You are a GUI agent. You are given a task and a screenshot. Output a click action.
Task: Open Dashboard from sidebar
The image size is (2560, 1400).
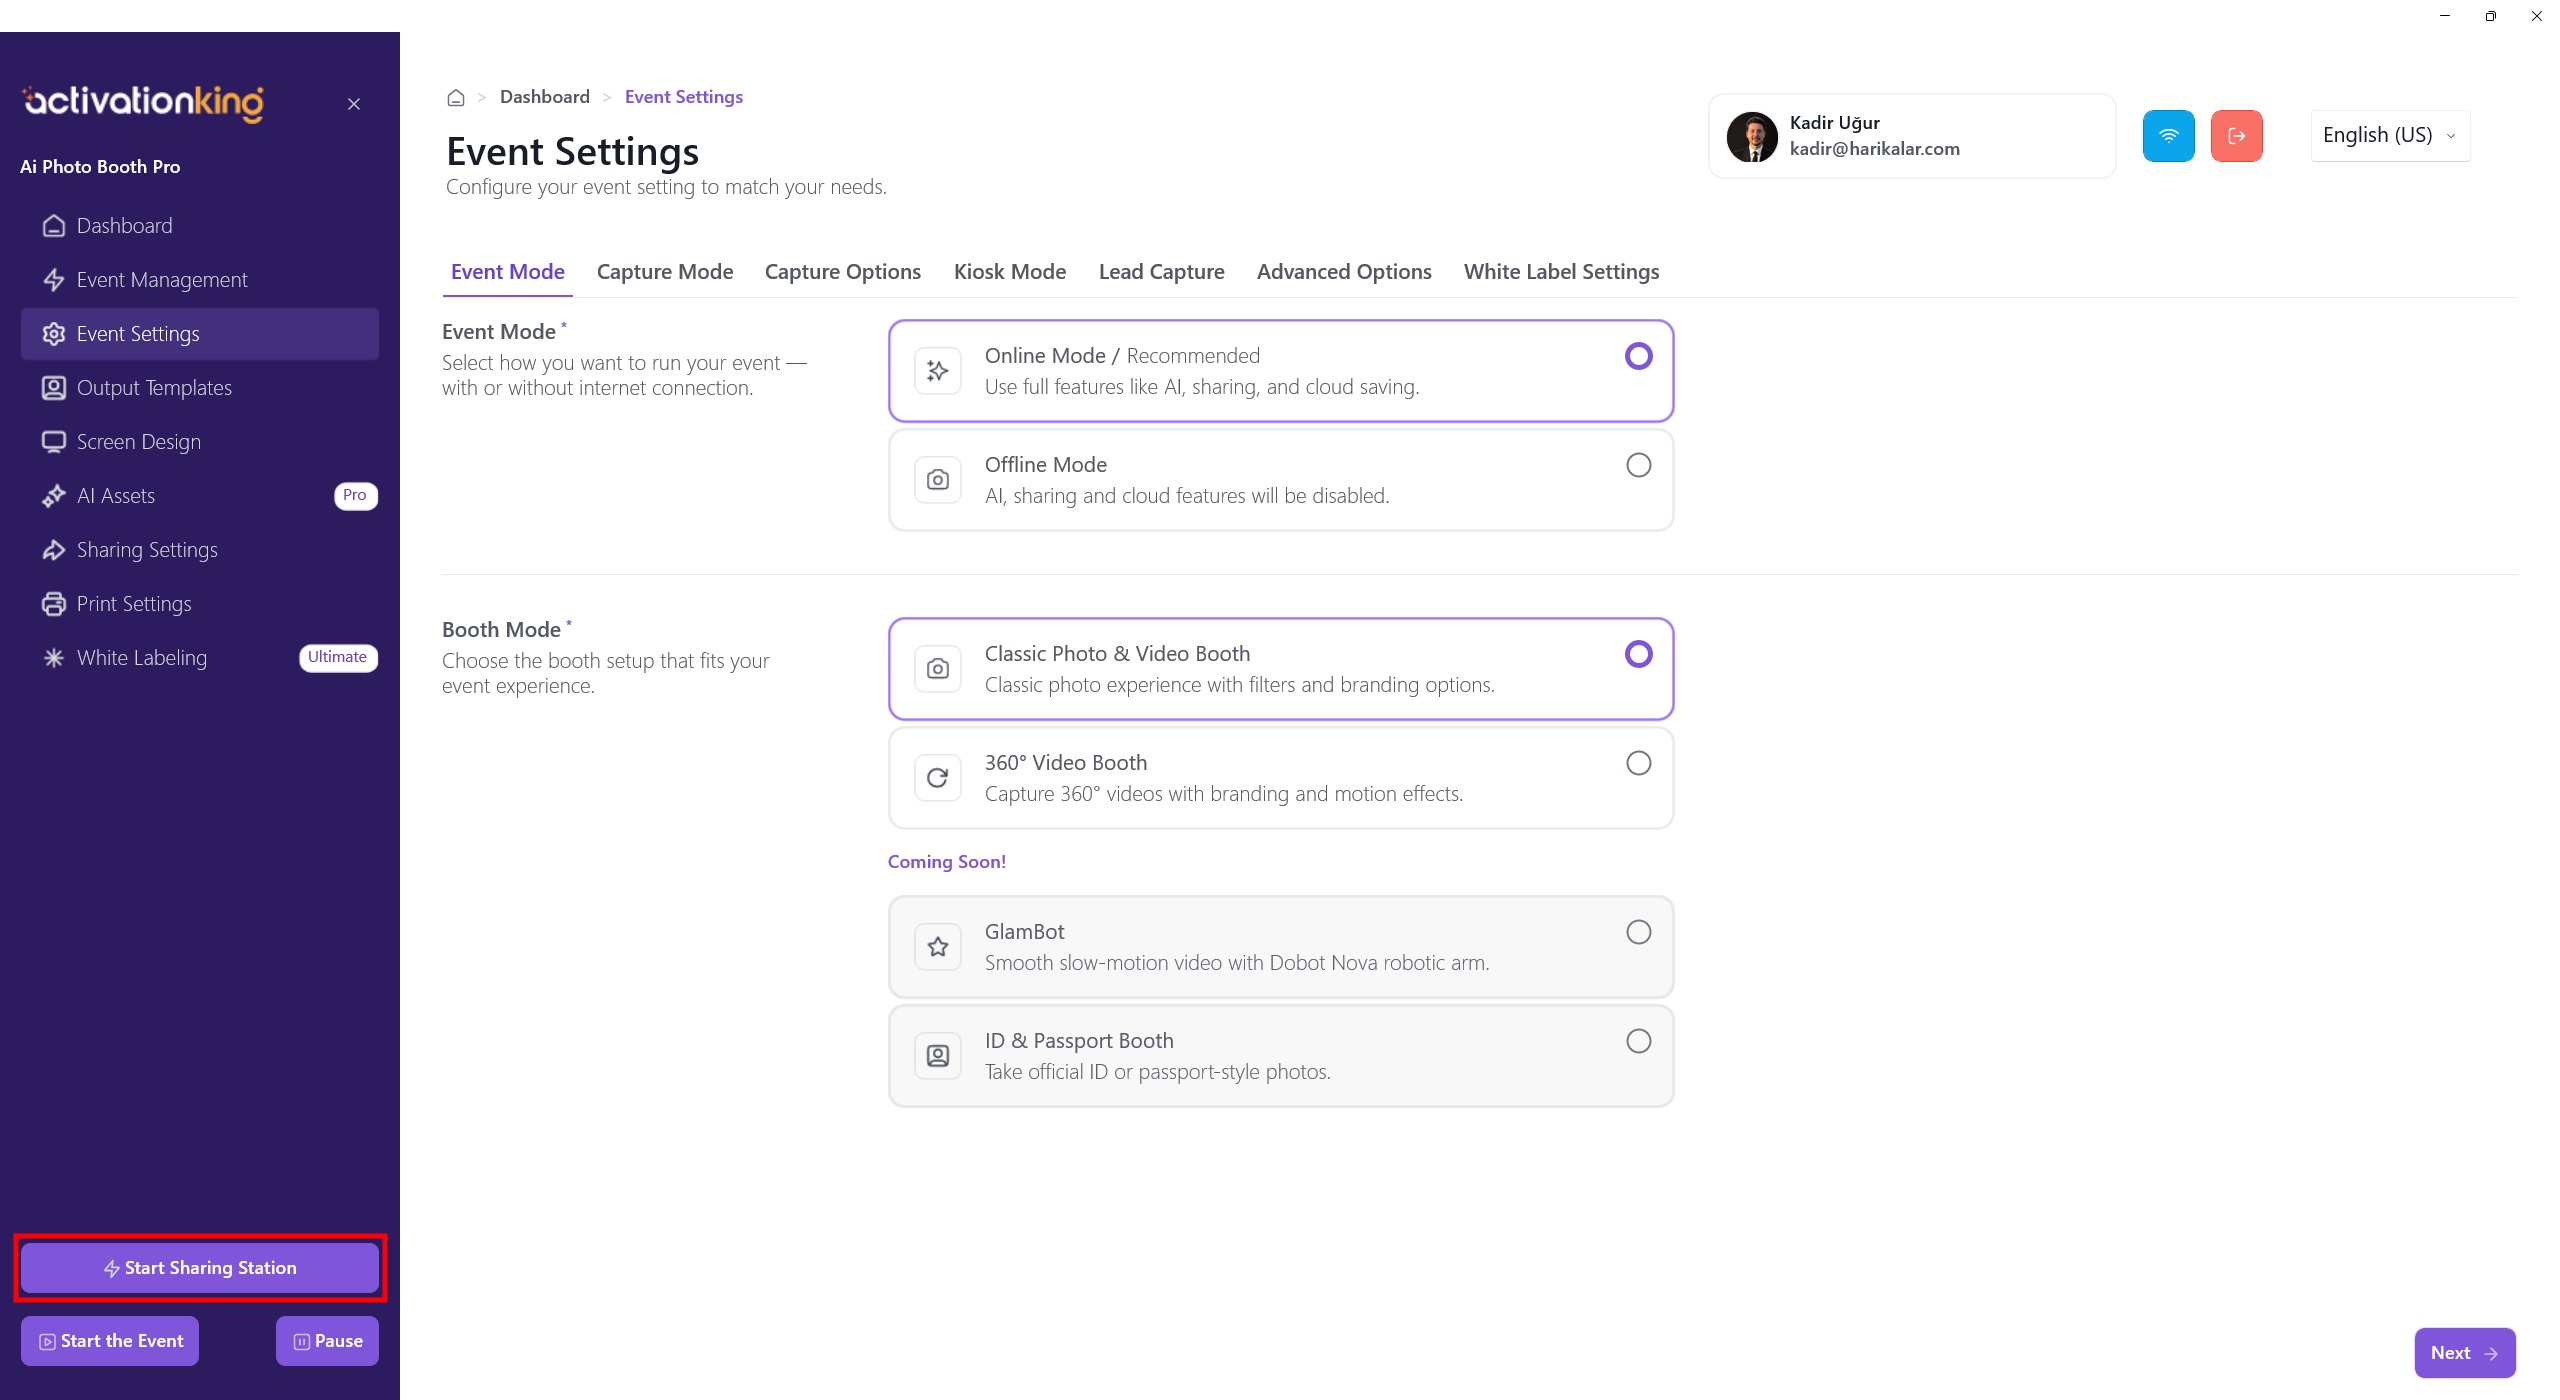point(124,226)
